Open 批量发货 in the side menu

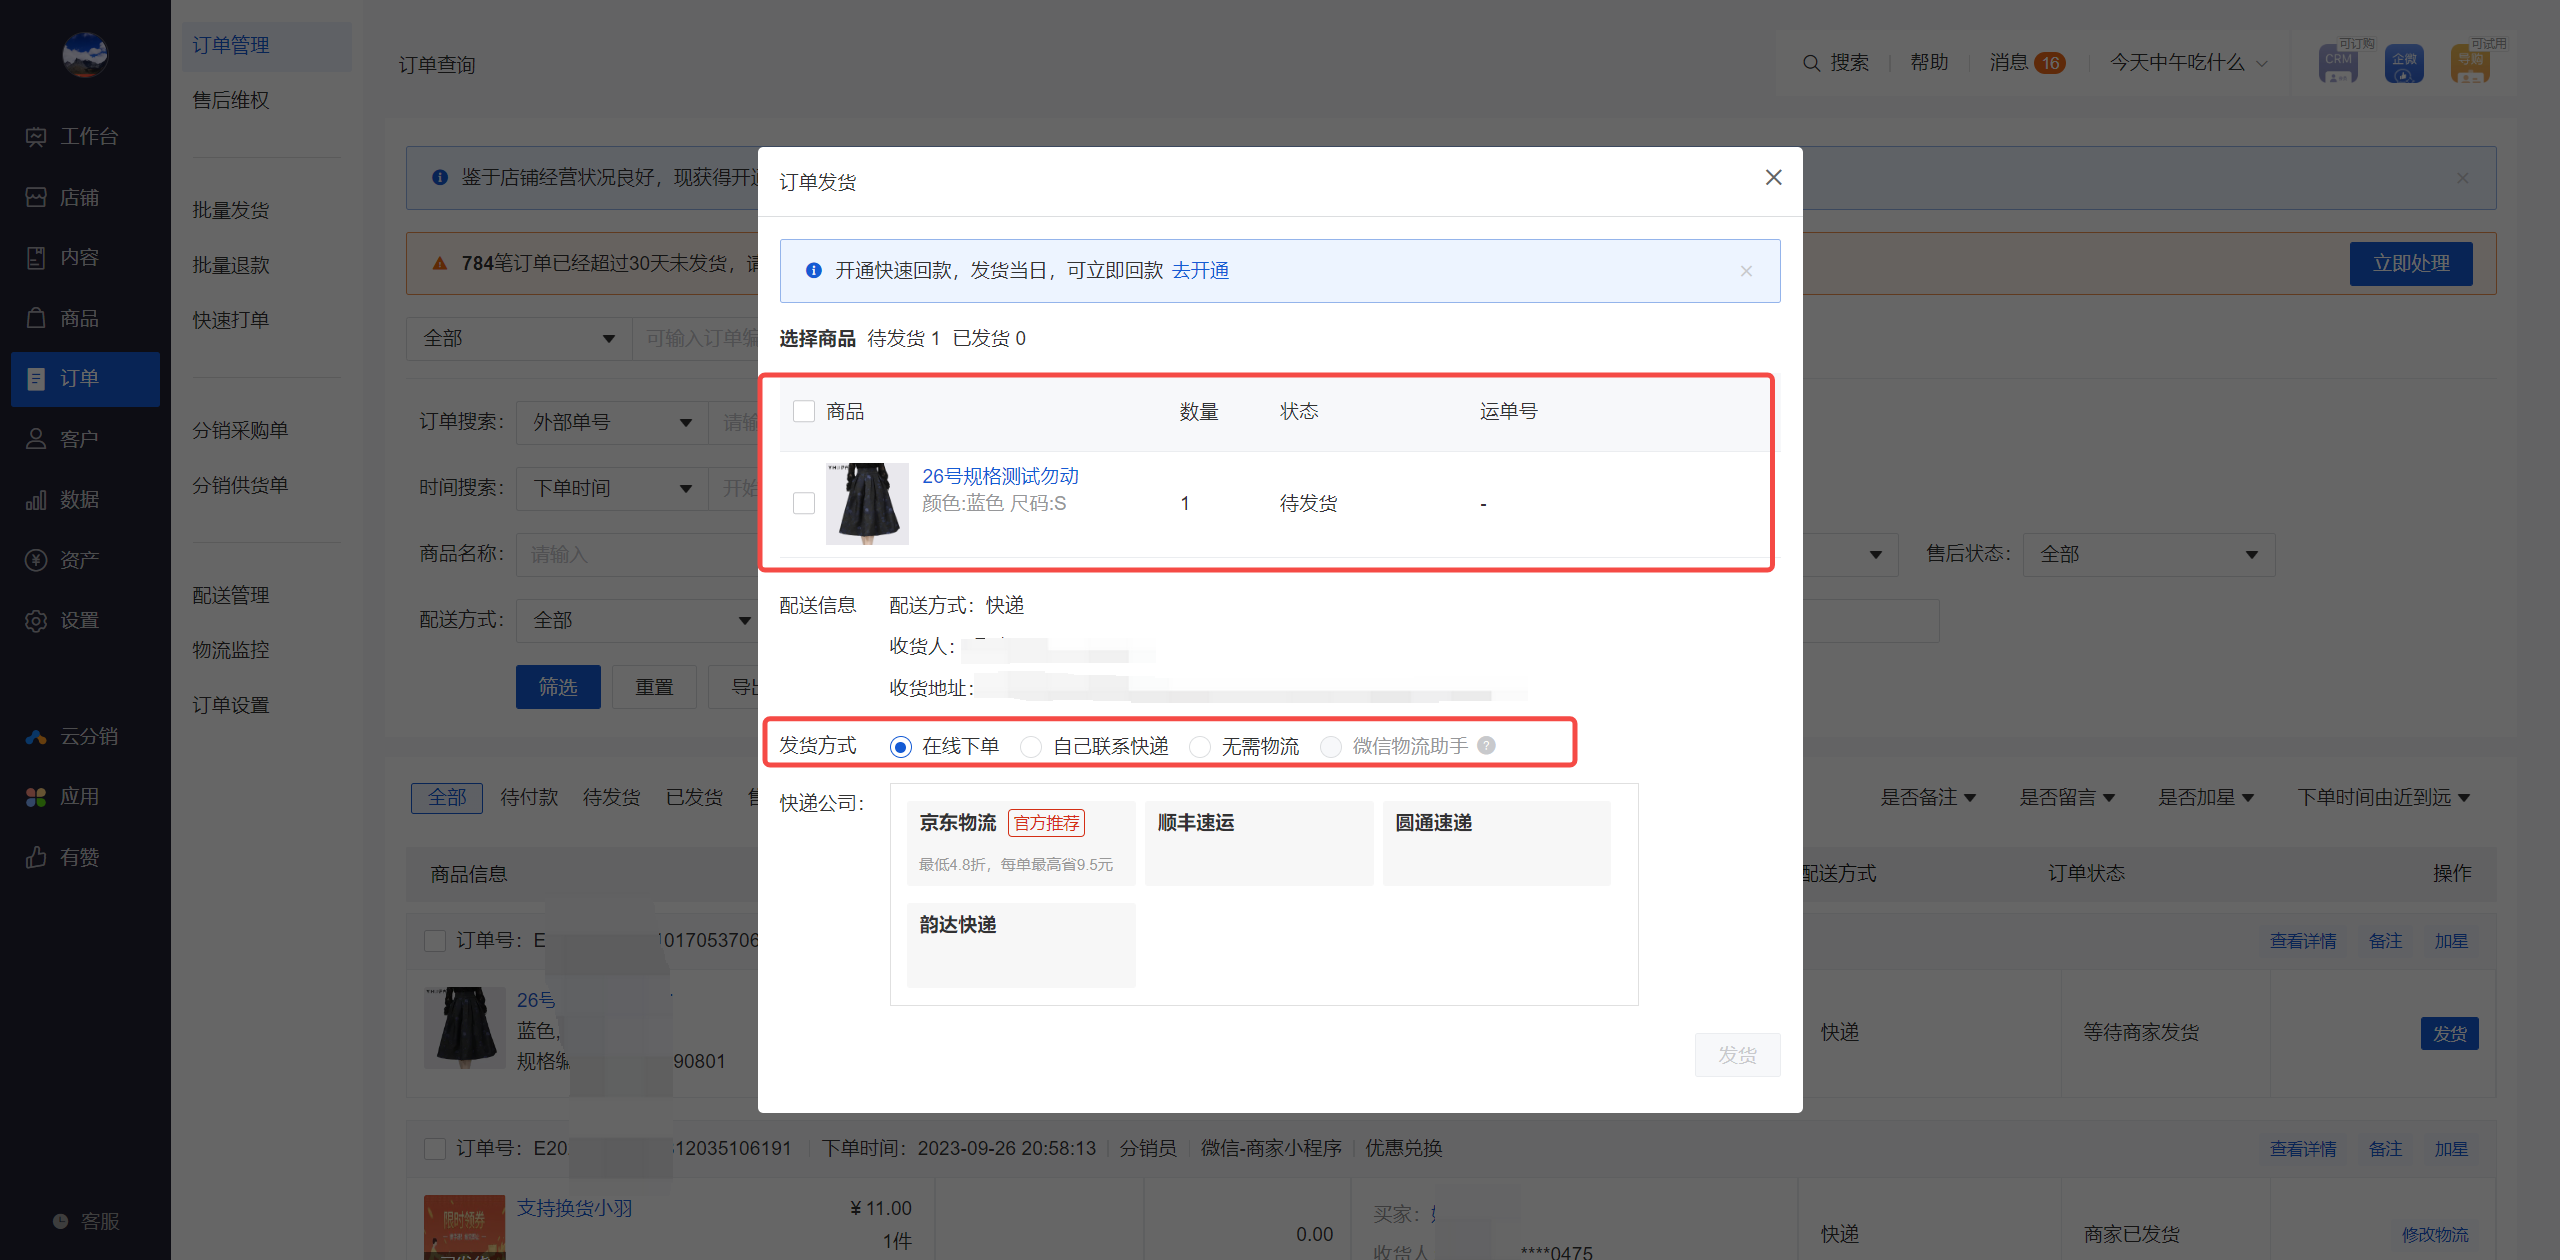[231, 210]
